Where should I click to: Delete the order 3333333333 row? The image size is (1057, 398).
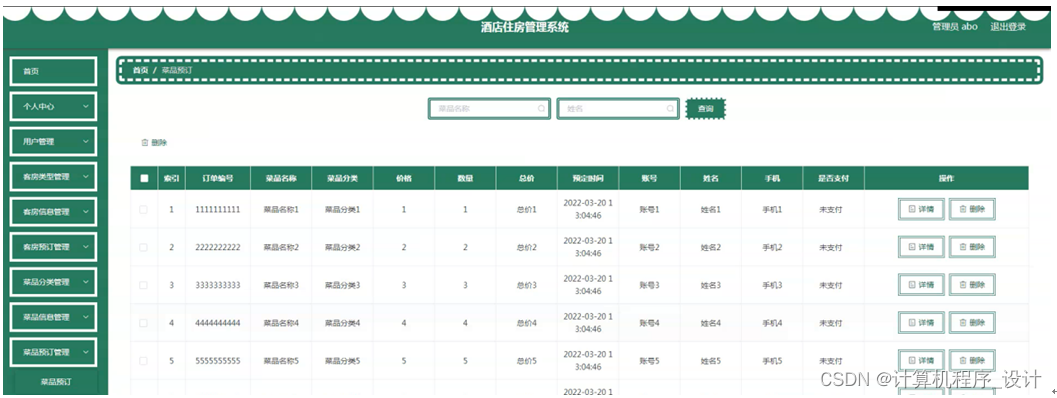click(972, 285)
